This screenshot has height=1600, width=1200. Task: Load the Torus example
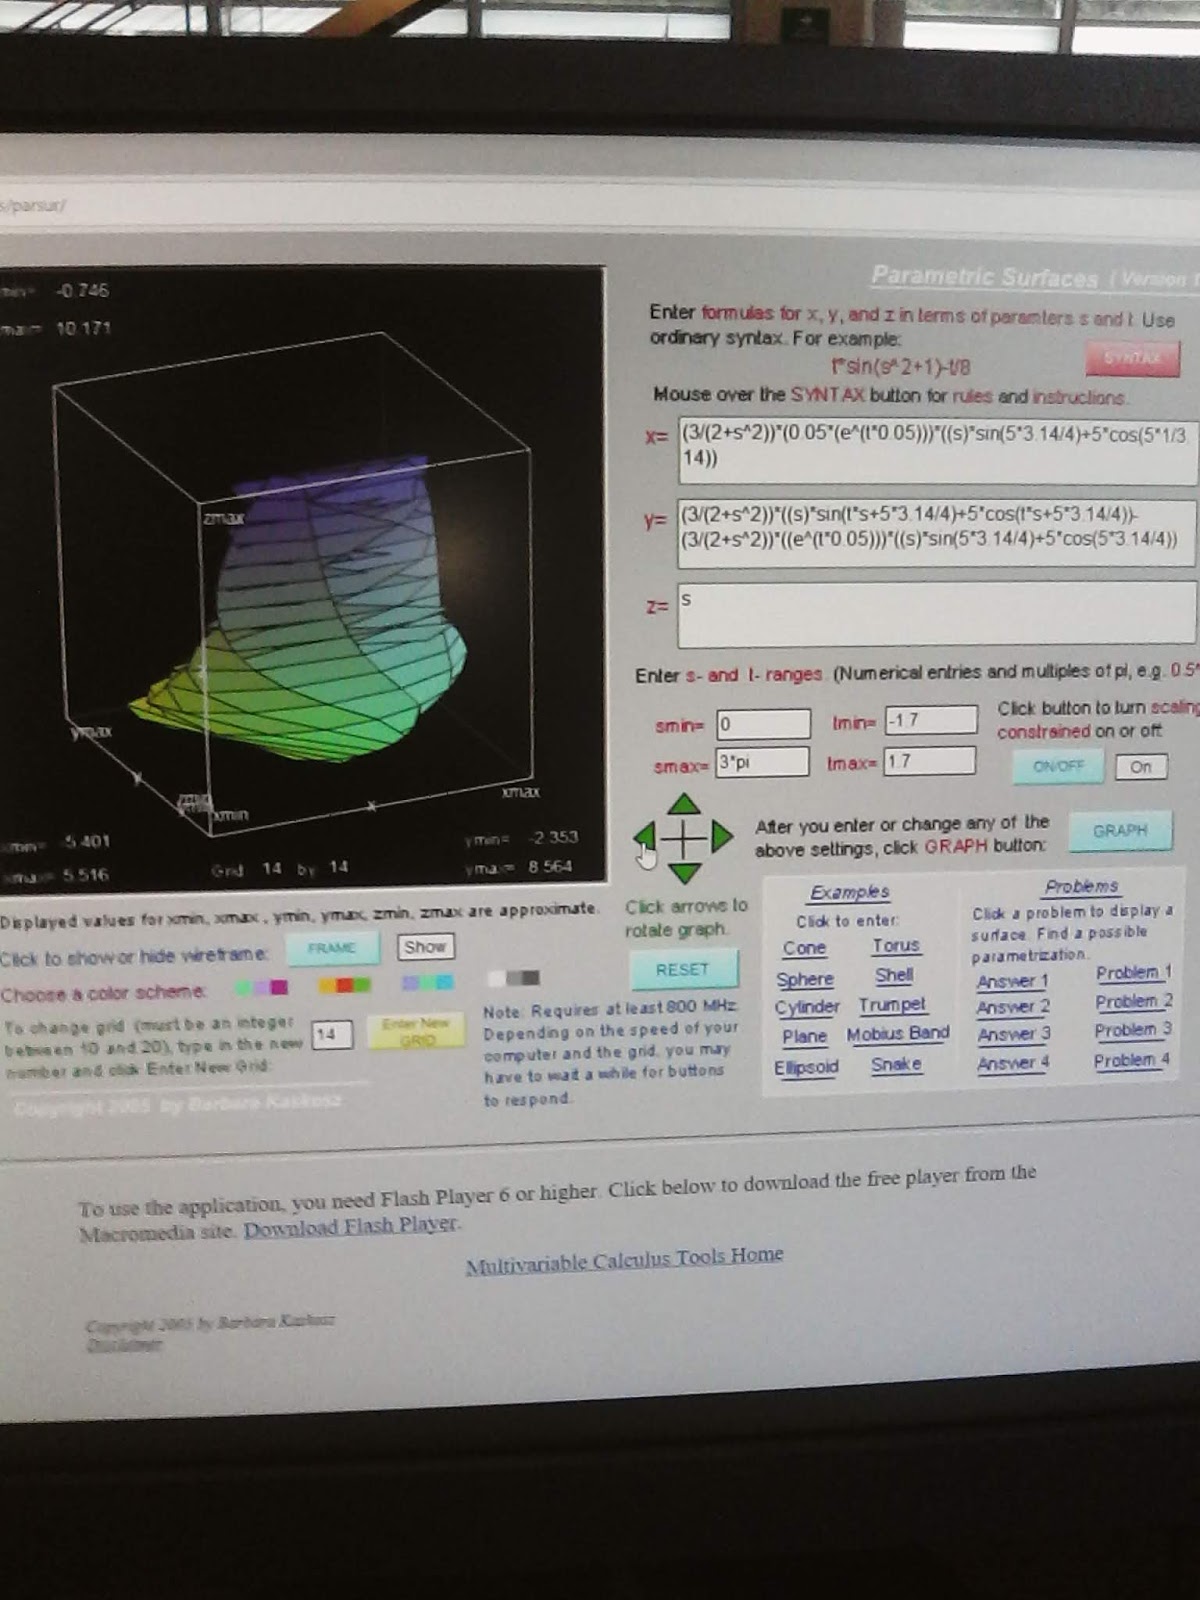(895, 945)
